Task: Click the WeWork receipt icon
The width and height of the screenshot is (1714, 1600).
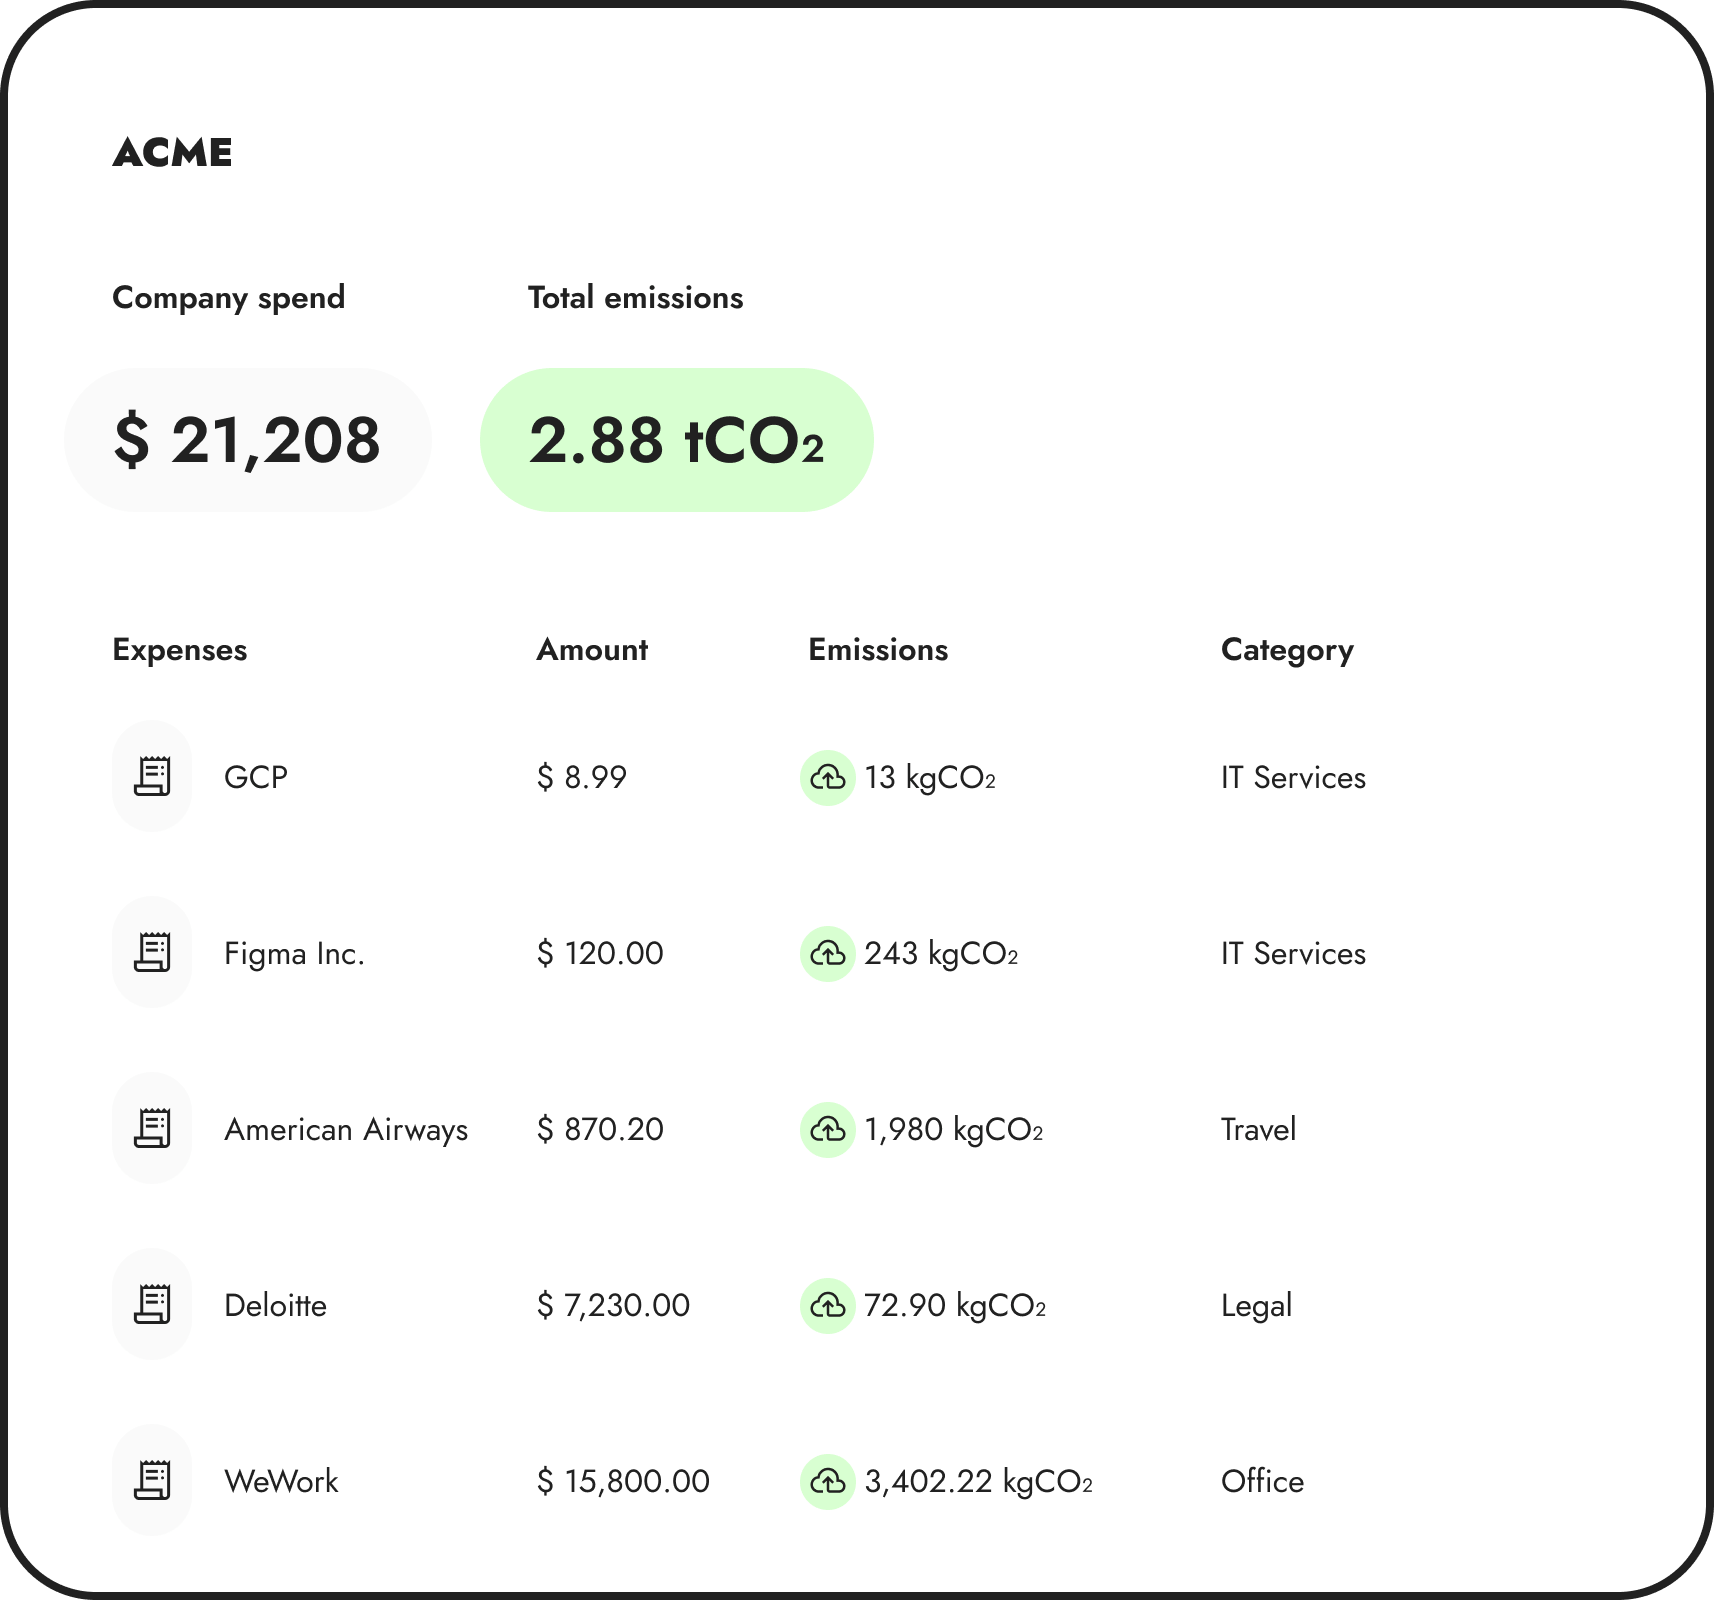Action: point(152,1481)
